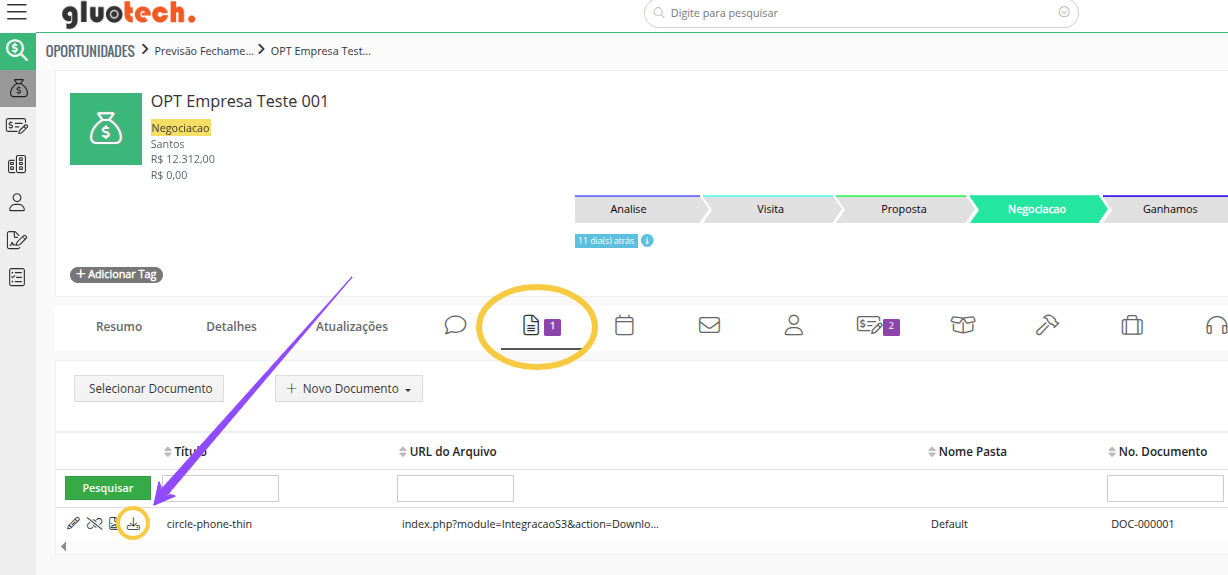Expand the Novo Documento dropdown

tap(349, 389)
